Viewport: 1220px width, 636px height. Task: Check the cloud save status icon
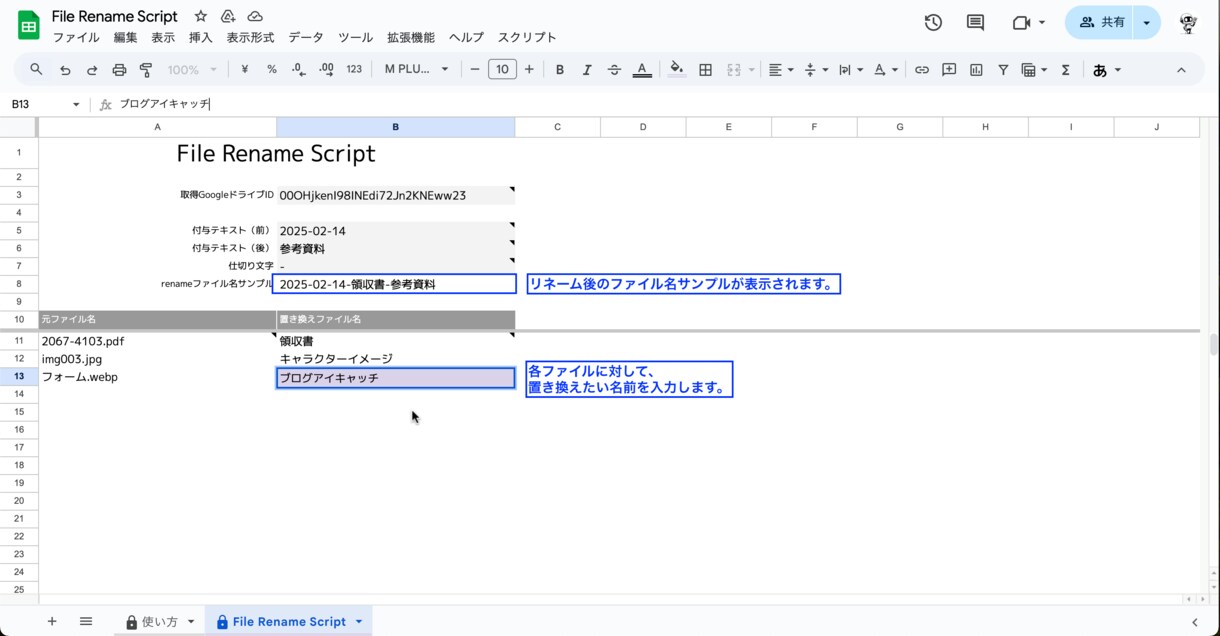(255, 16)
